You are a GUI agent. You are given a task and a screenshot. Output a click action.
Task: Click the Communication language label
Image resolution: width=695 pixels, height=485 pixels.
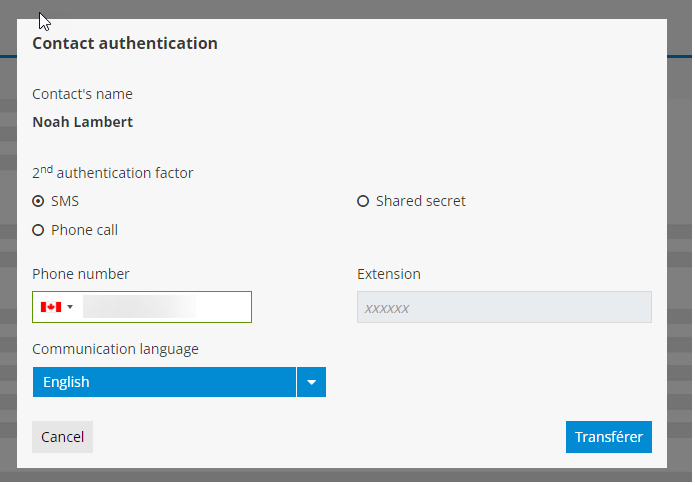pos(115,349)
